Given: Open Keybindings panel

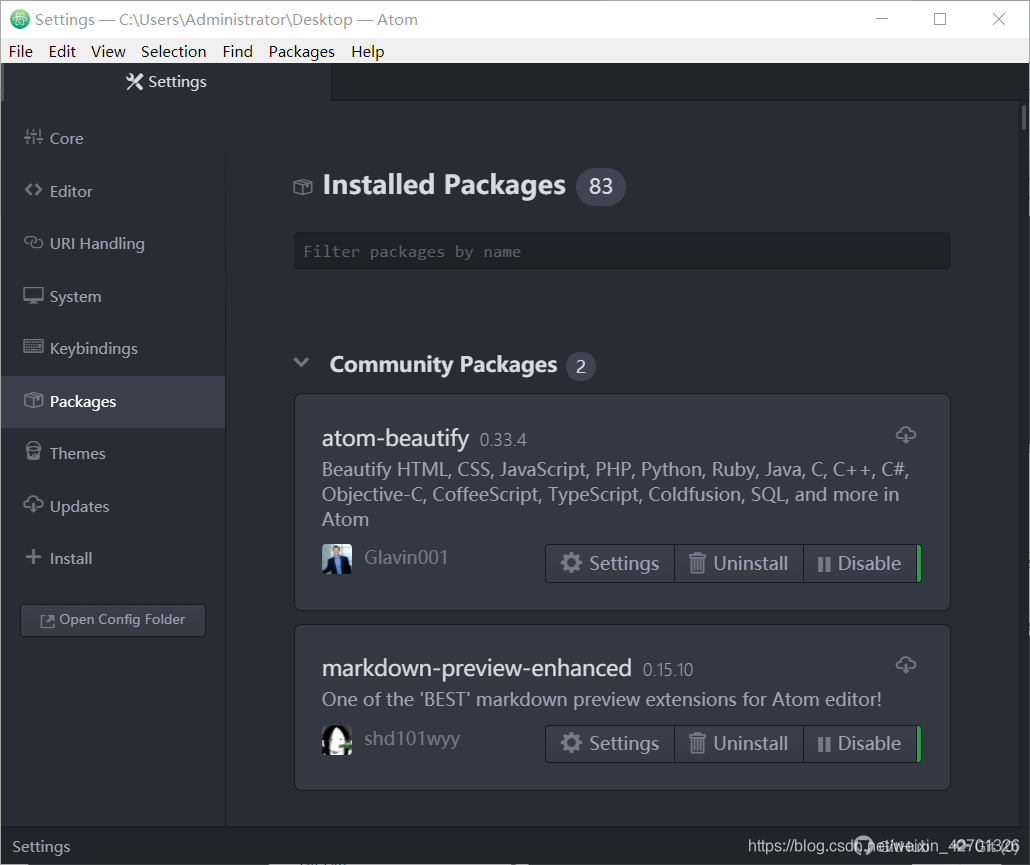Looking at the screenshot, I should [x=113, y=349].
